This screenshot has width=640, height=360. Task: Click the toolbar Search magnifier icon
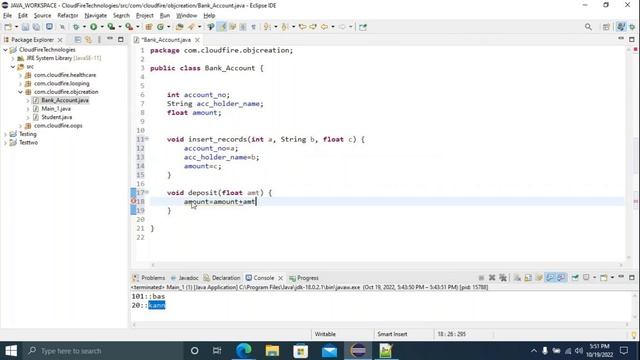click(x=588, y=27)
